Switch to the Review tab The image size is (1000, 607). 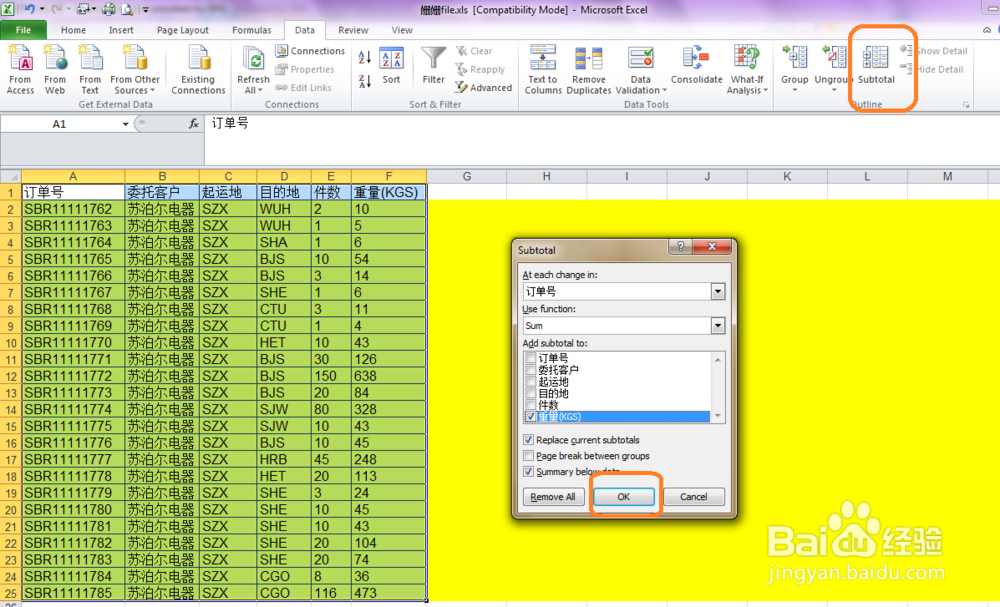(353, 30)
